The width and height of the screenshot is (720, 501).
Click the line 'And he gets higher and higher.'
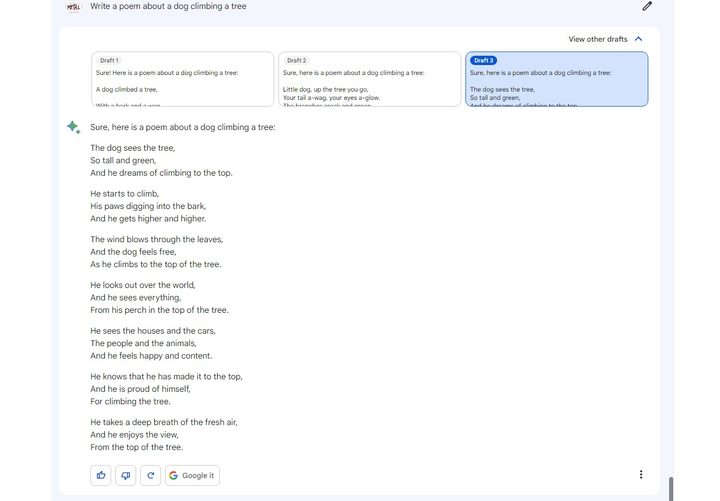point(148,219)
